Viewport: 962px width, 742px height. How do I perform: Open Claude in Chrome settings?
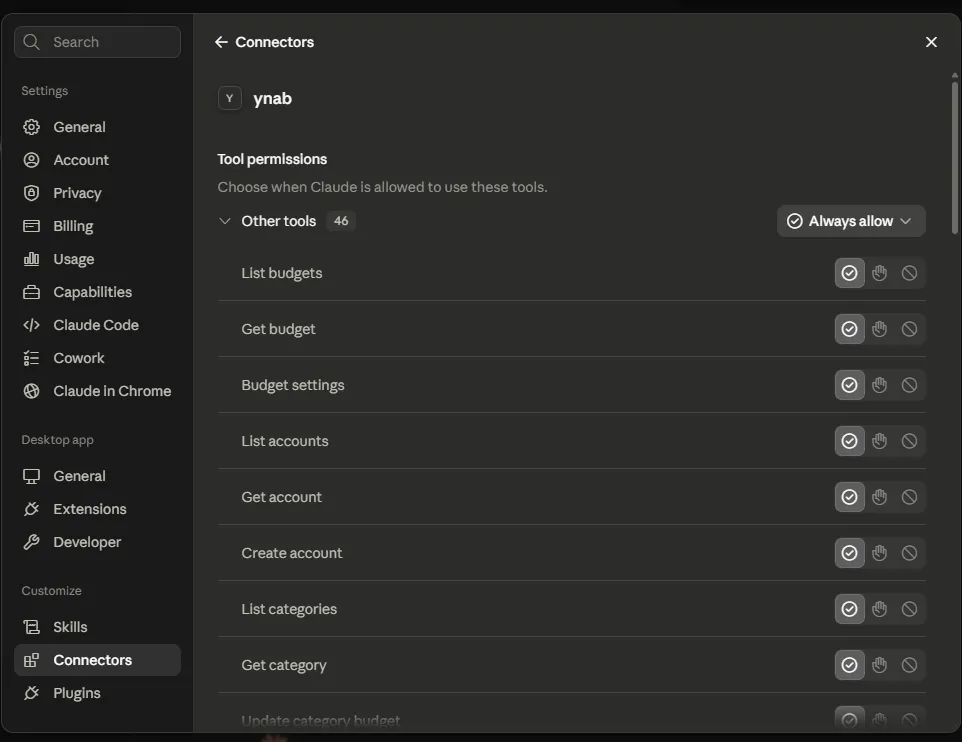97,391
